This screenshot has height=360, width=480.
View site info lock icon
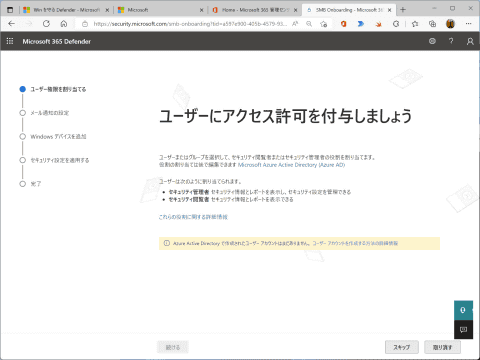[x=85, y=24]
